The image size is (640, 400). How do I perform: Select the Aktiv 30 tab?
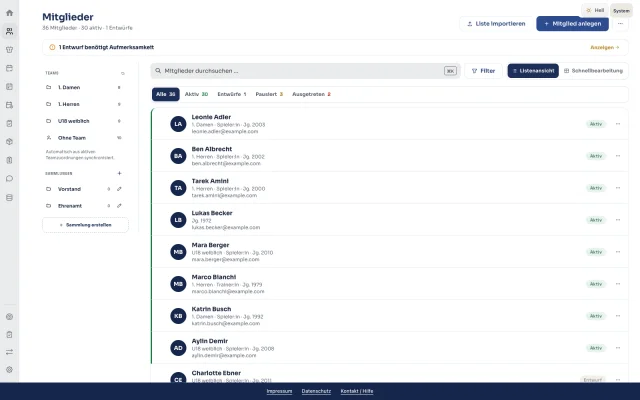click(x=196, y=94)
